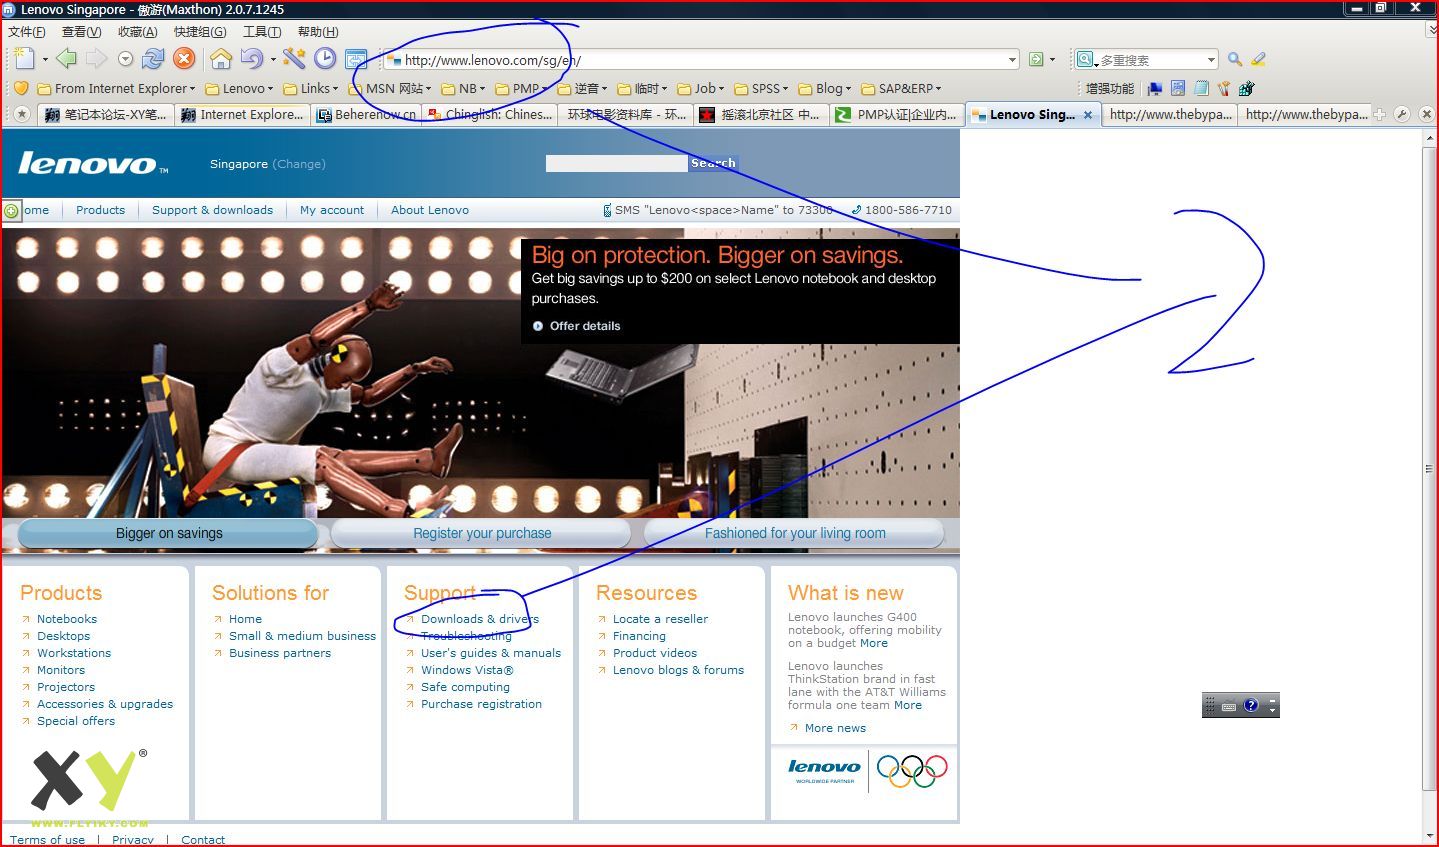
Task: Click the Search button on Lenovo page
Action: pyautogui.click(x=713, y=163)
